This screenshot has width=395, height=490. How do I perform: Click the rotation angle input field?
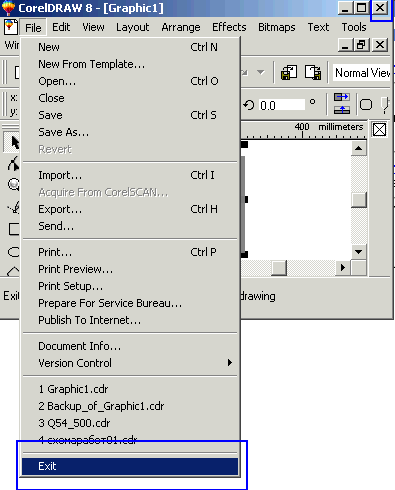pyautogui.click(x=282, y=105)
